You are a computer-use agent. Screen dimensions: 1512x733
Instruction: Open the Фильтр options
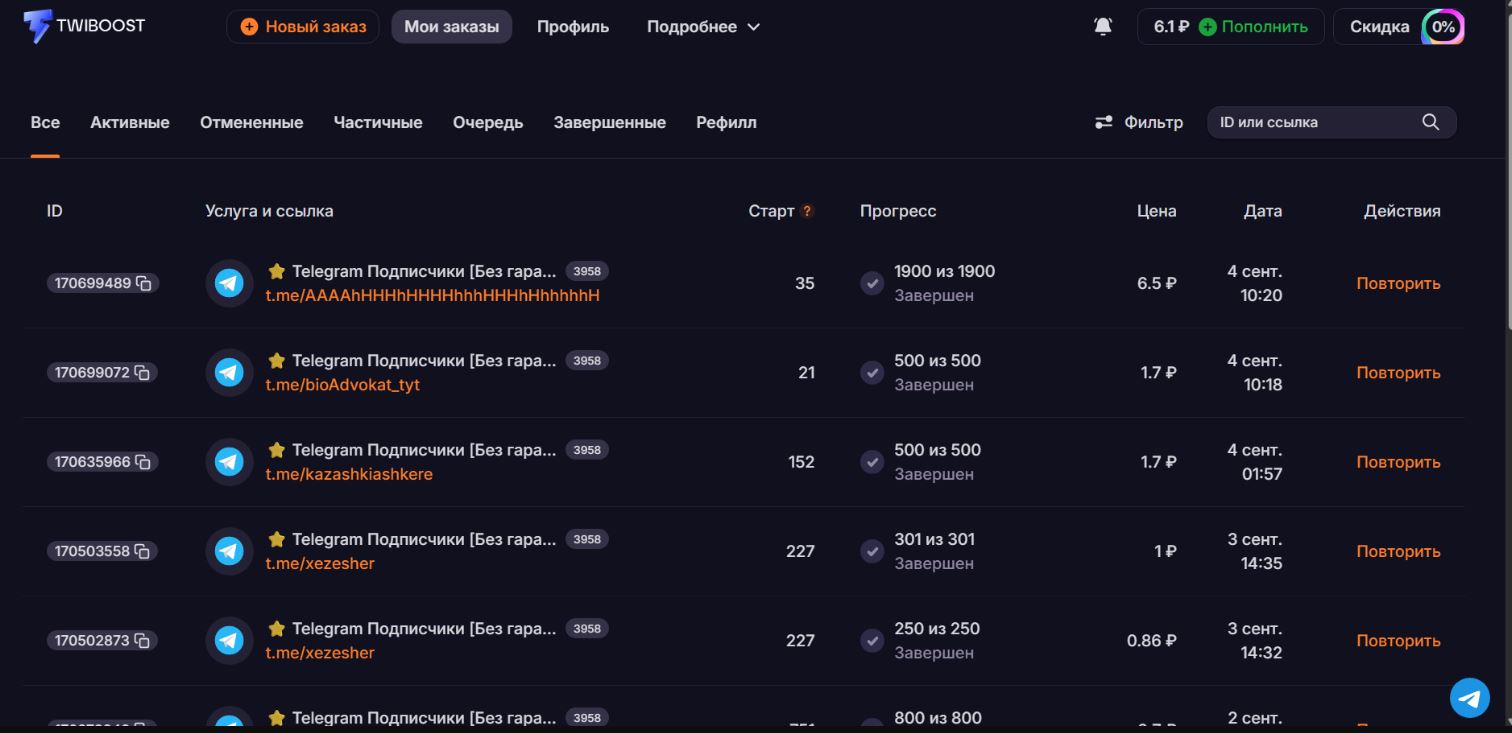click(x=1139, y=122)
